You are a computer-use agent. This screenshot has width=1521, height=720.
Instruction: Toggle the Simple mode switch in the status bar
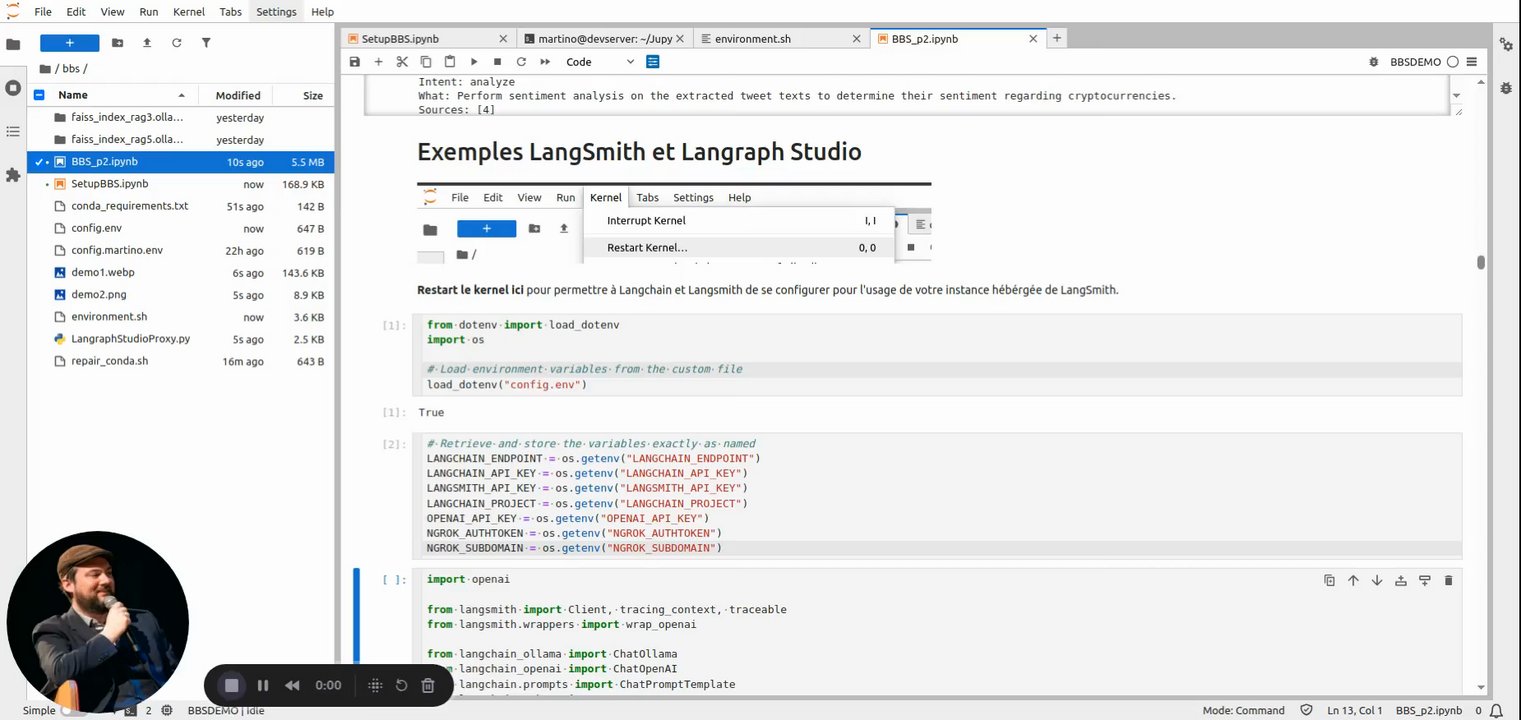click(x=72, y=711)
